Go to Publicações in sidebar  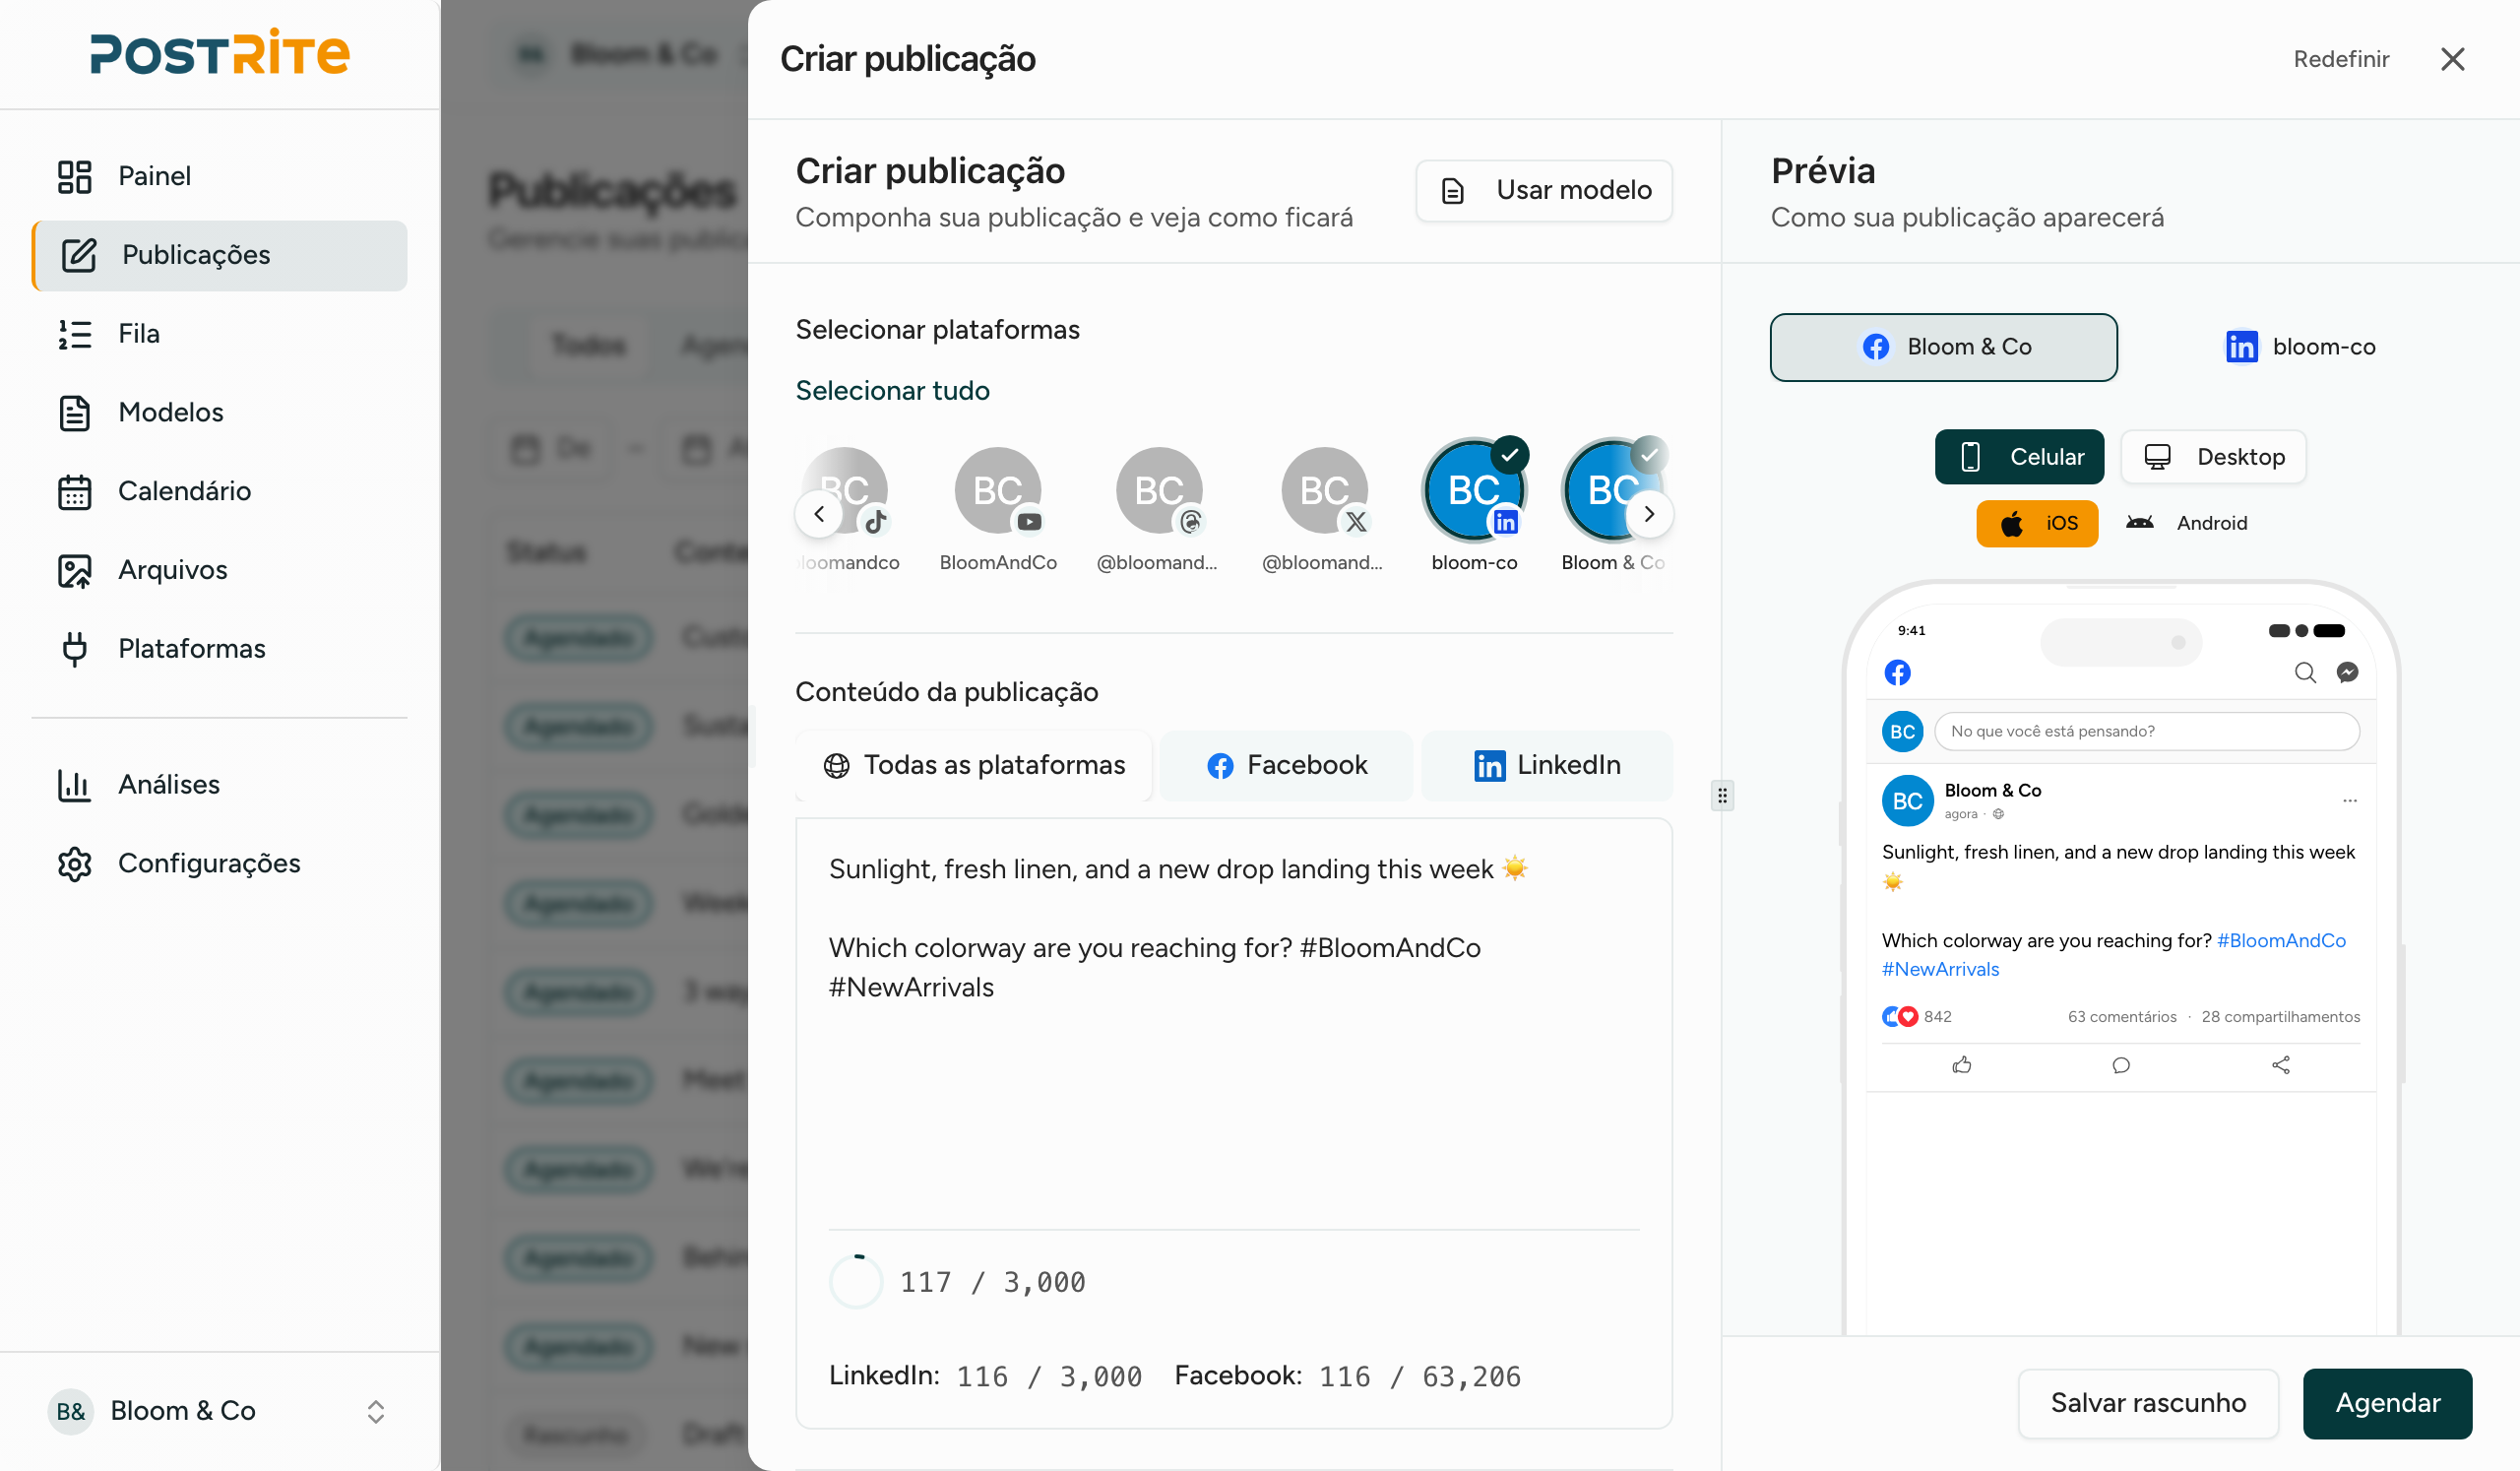[x=219, y=255]
